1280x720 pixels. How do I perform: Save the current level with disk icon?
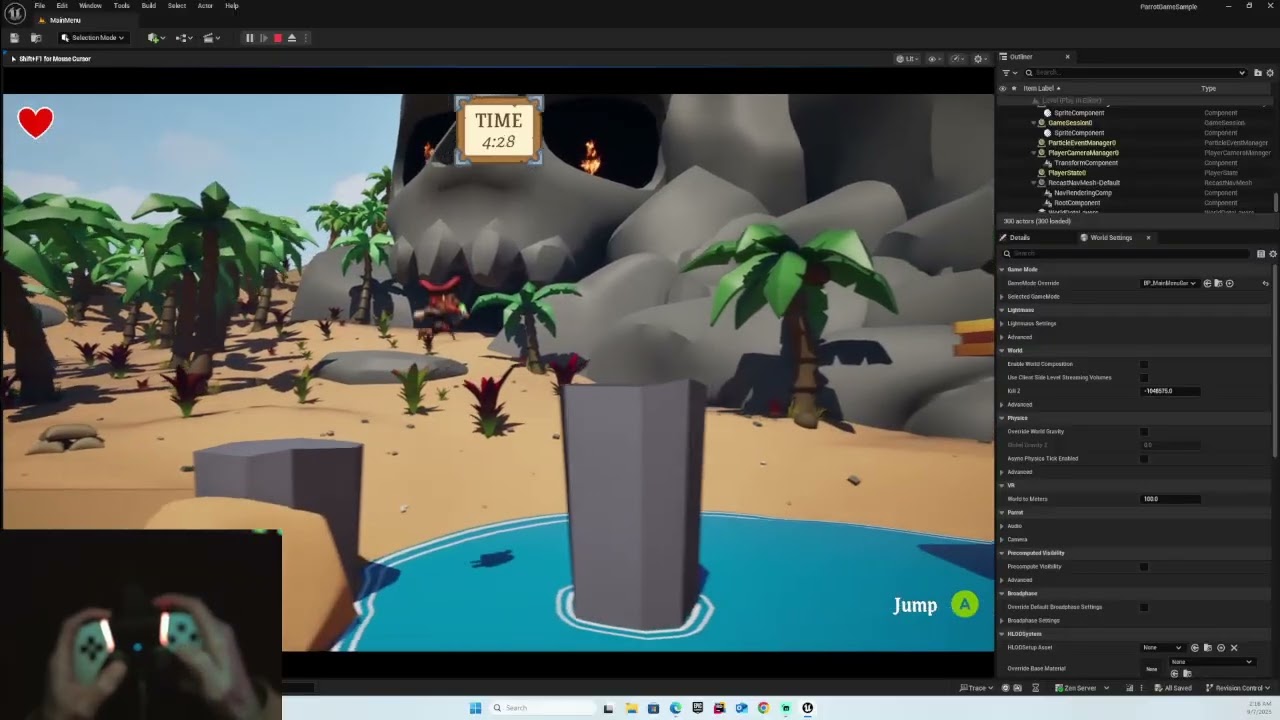(x=14, y=38)
